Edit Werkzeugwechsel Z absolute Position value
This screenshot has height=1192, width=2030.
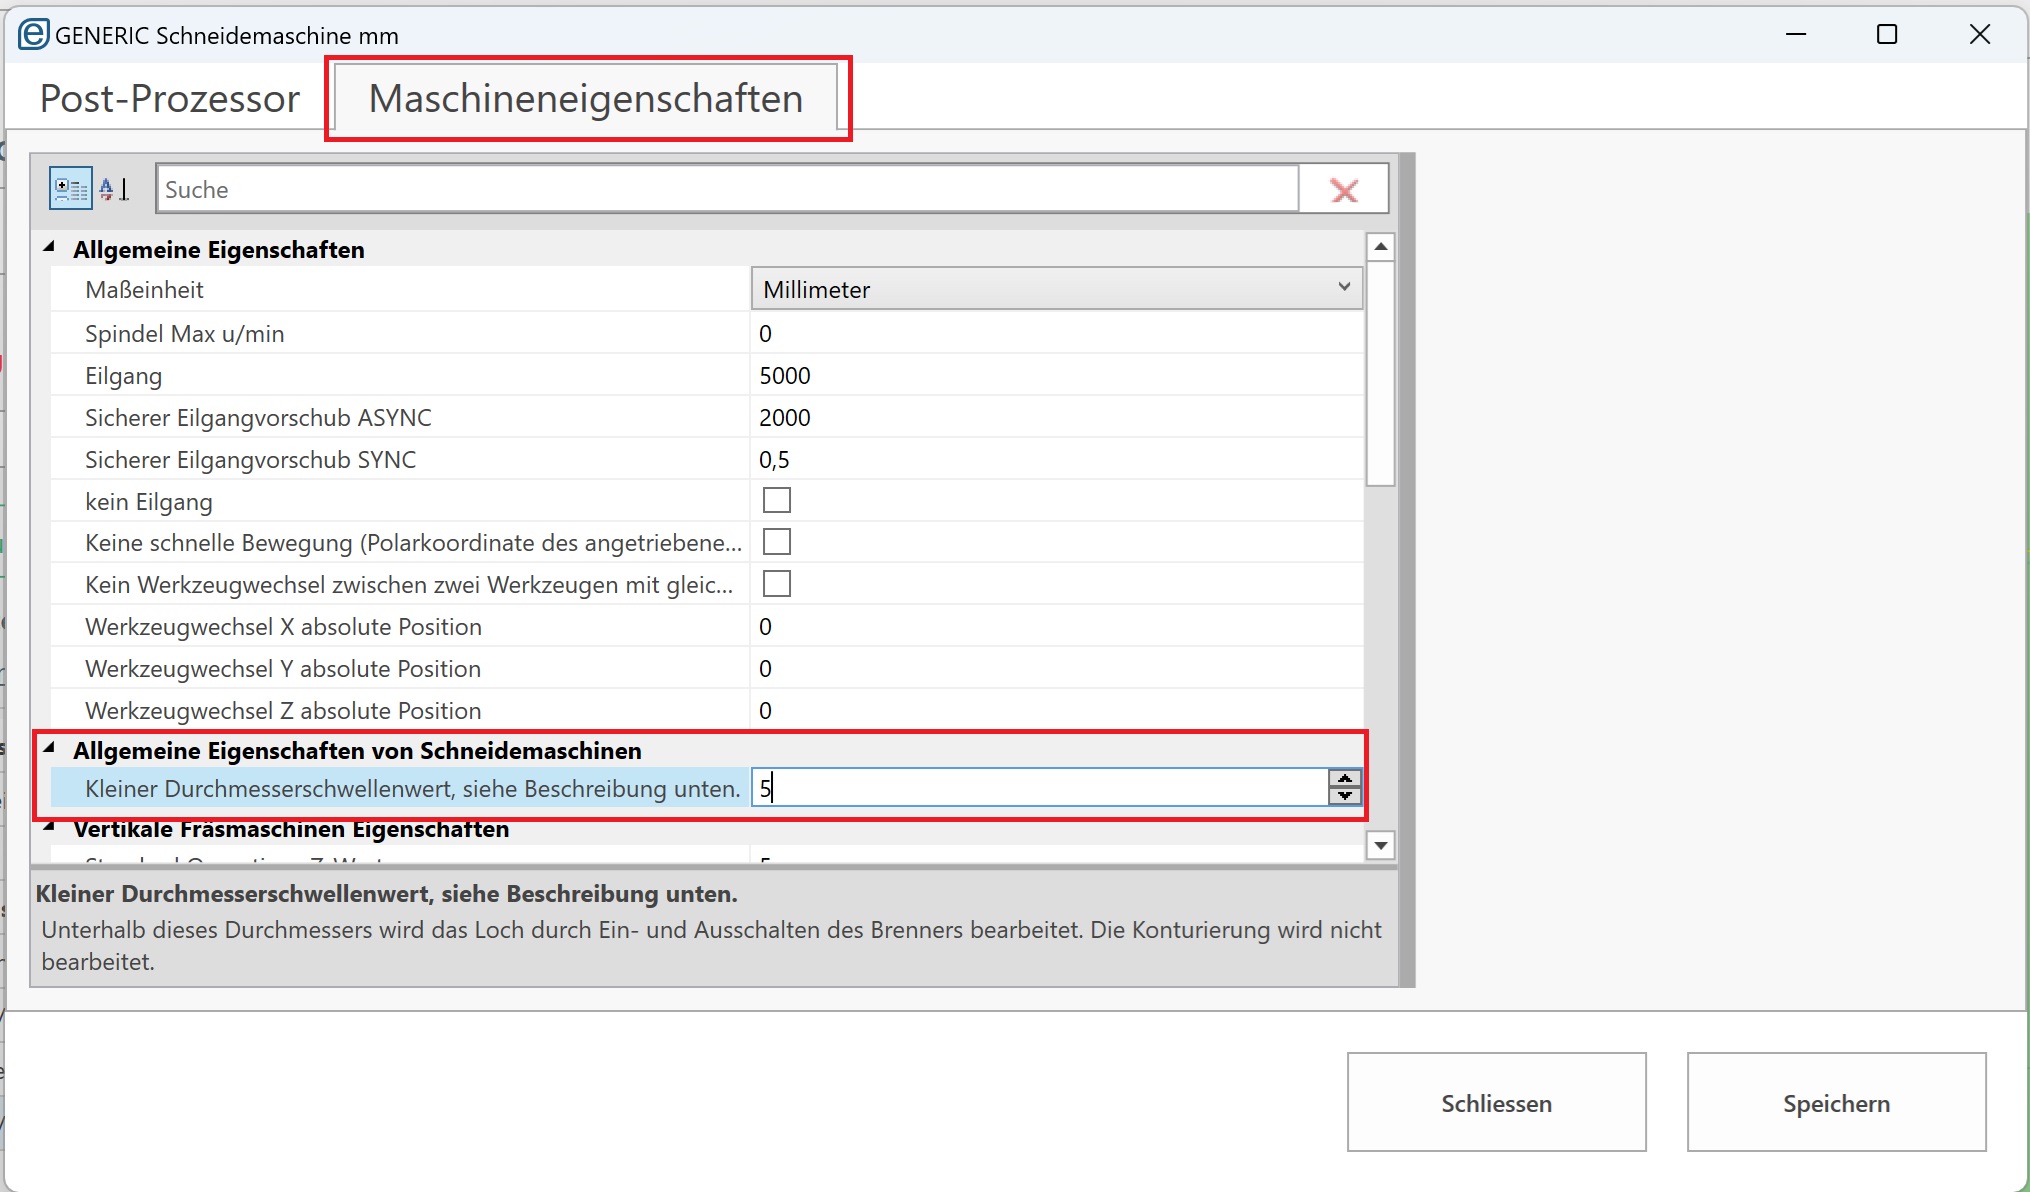tap(1057, 710)
